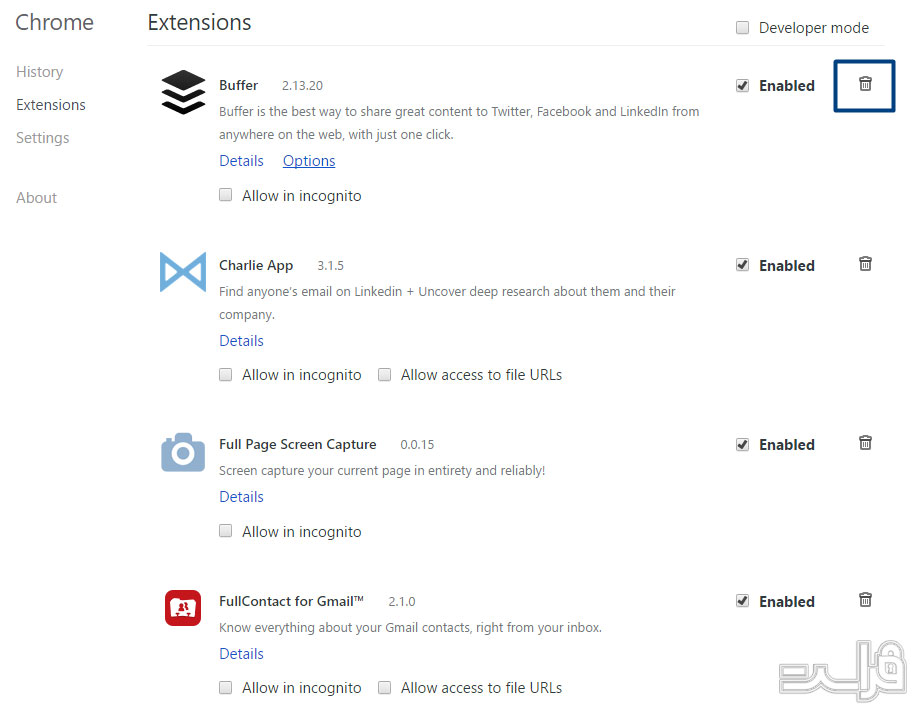The width and height of the screenshot is (922, 714).
Task: Click Charlie App's description text
Action: click(447, 303)
